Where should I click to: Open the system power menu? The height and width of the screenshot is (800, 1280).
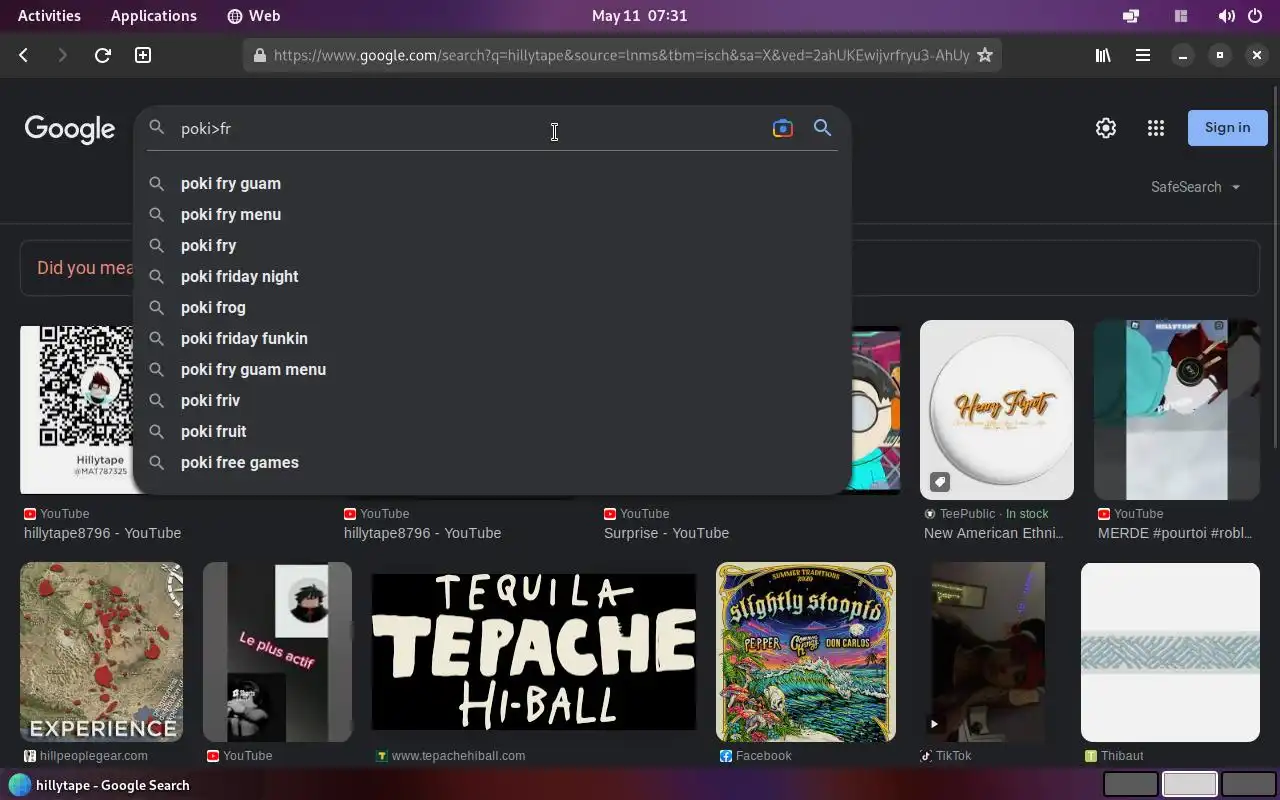pos(1255,16)
